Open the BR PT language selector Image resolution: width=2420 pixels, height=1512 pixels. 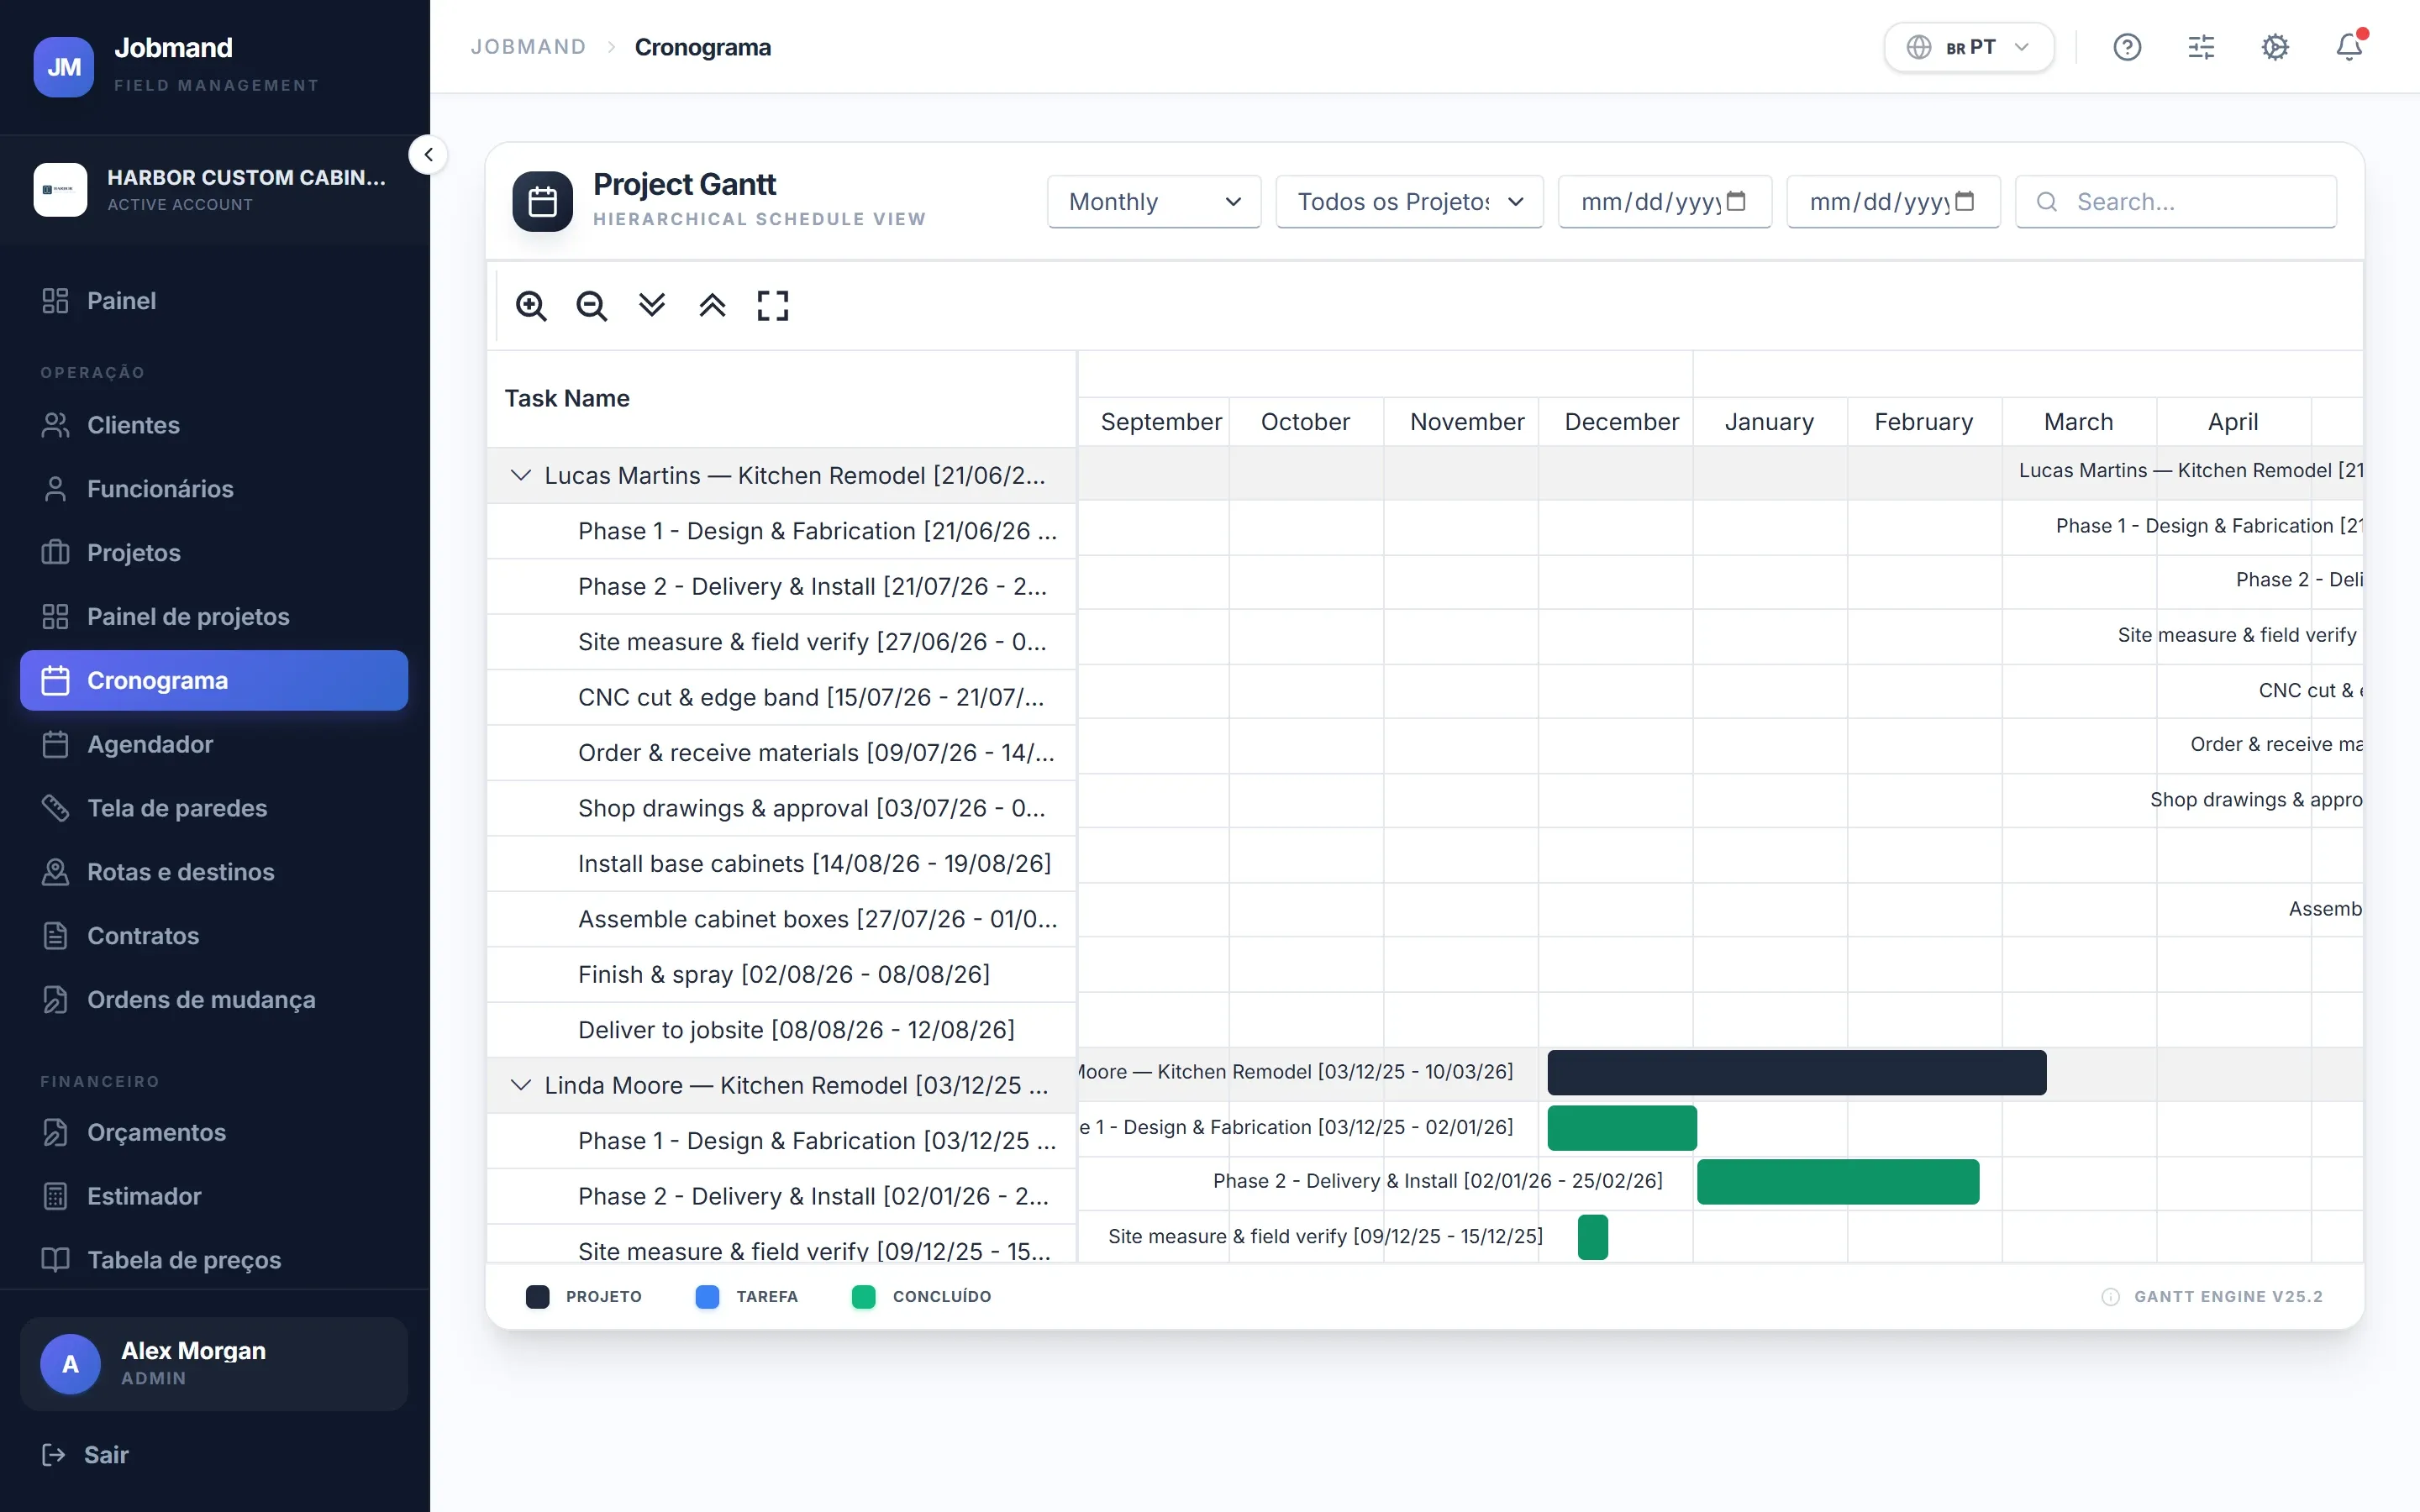(x=1968, y=47)
